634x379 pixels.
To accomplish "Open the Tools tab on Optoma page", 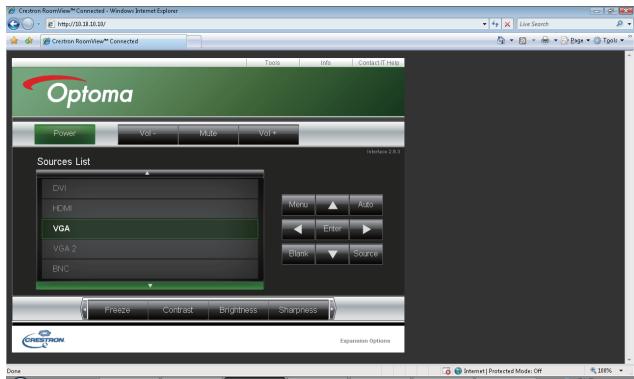I will [x=273, y=63].
